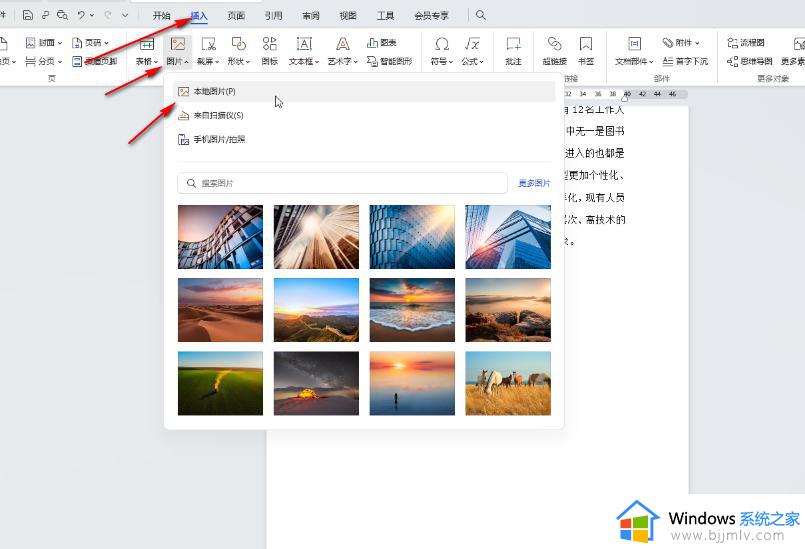Go to the 引用 tab
Image resolution: width=805 pixels, height=549 pixels.
(x=274, y=16)
